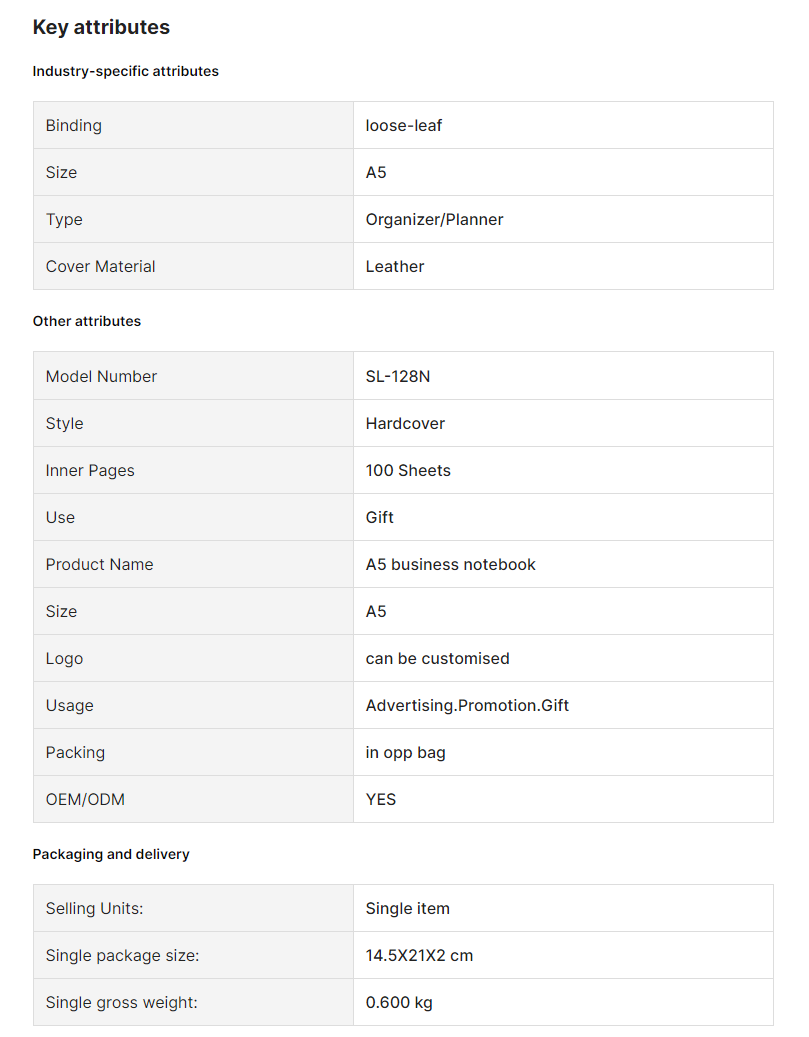Screen dimensions: 809x1037
Task: Click the OEM/ODM label
Action: pos(85,799)
